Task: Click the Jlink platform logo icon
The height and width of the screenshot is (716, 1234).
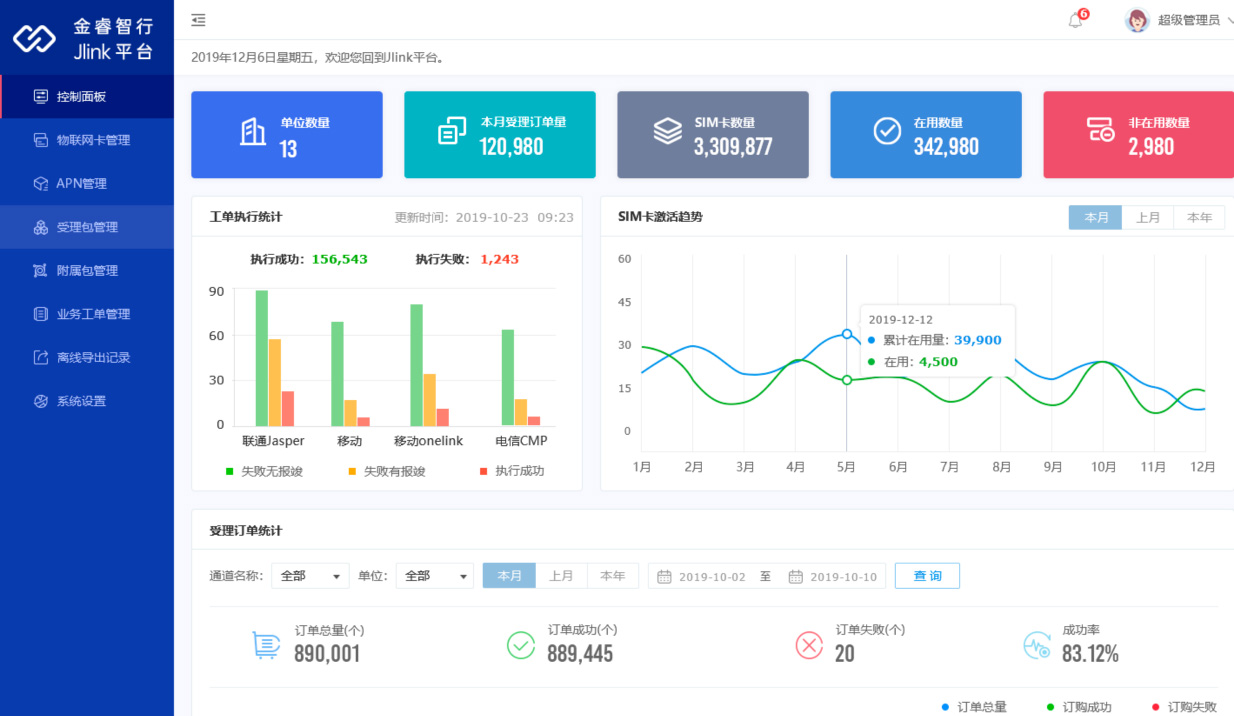Action: (34, 38)
